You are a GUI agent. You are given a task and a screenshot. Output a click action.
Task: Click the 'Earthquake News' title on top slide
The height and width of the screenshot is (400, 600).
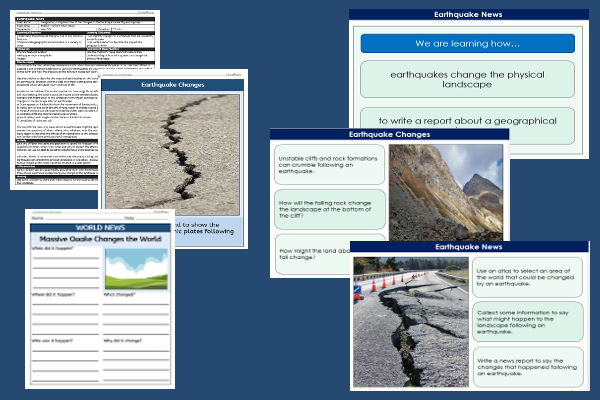coord(468,15)
